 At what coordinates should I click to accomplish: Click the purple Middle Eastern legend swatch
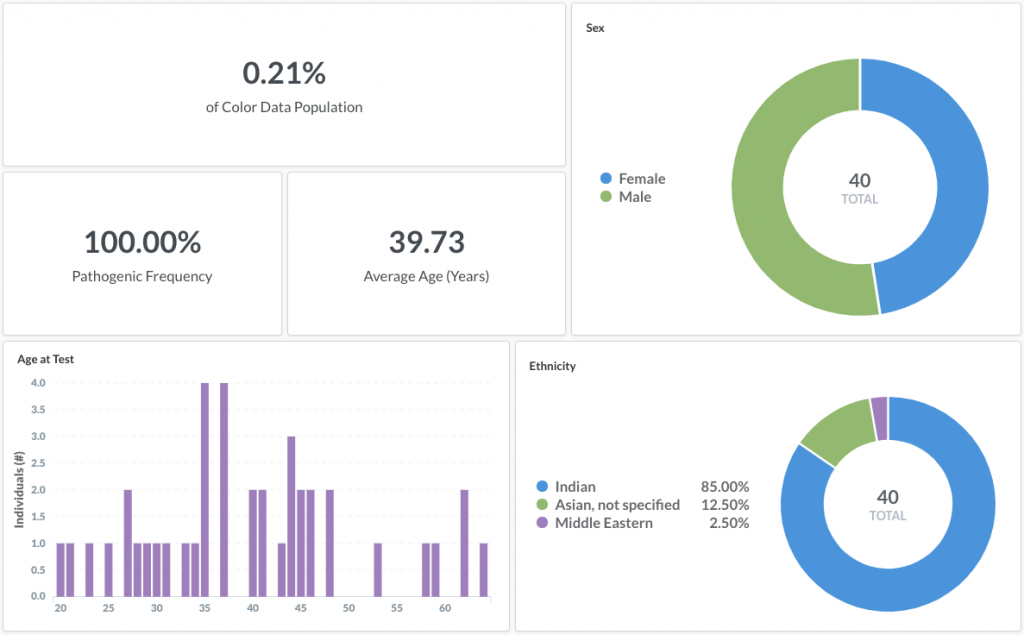click(x=542, y=523)
